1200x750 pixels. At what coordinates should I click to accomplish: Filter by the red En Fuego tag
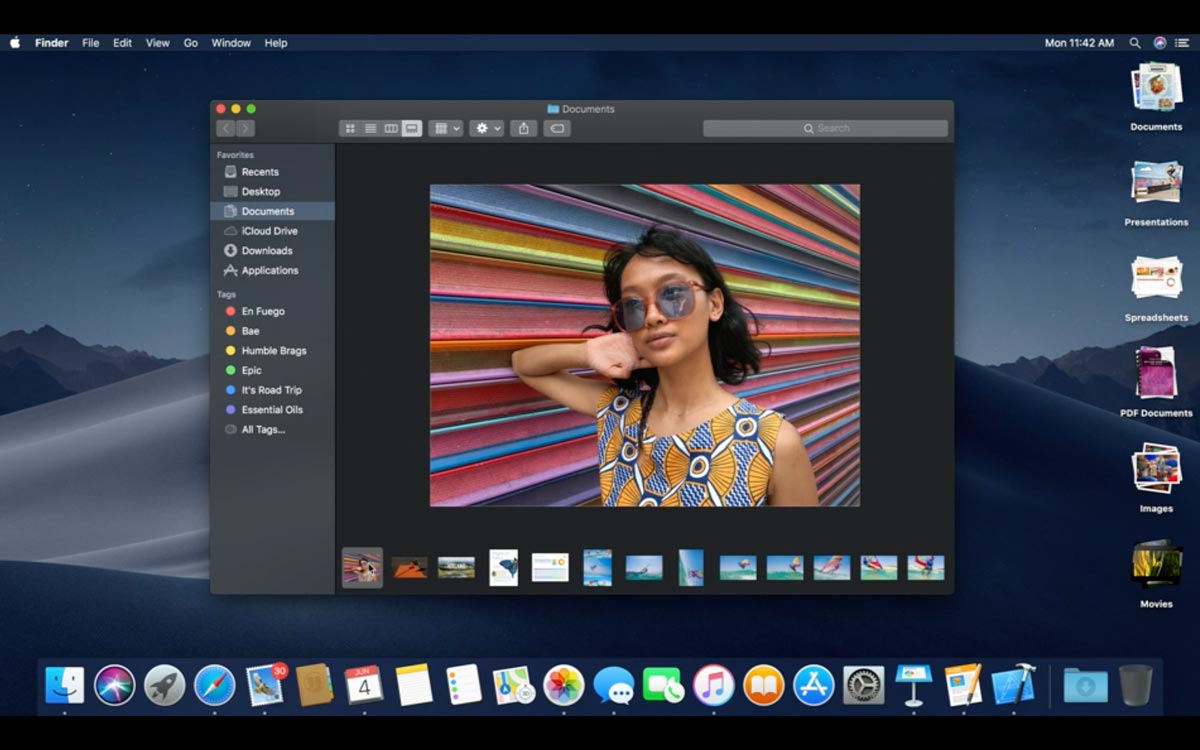(x=272, y=311)
